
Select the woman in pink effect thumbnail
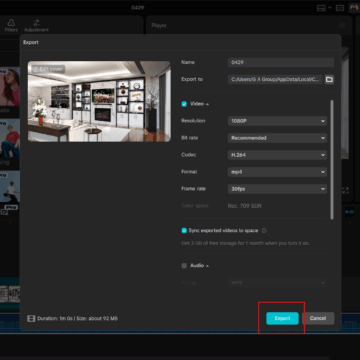pyautogui.click(x=10, y=87)
